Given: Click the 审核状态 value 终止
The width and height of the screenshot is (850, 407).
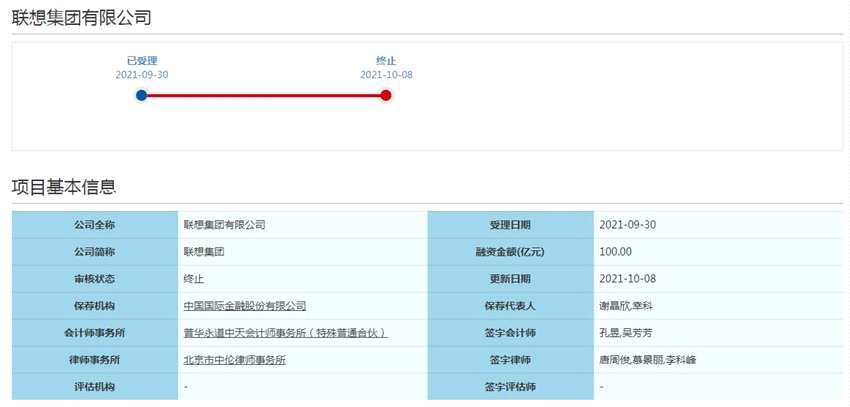Looking at the screenshot, I should point(194,279).
